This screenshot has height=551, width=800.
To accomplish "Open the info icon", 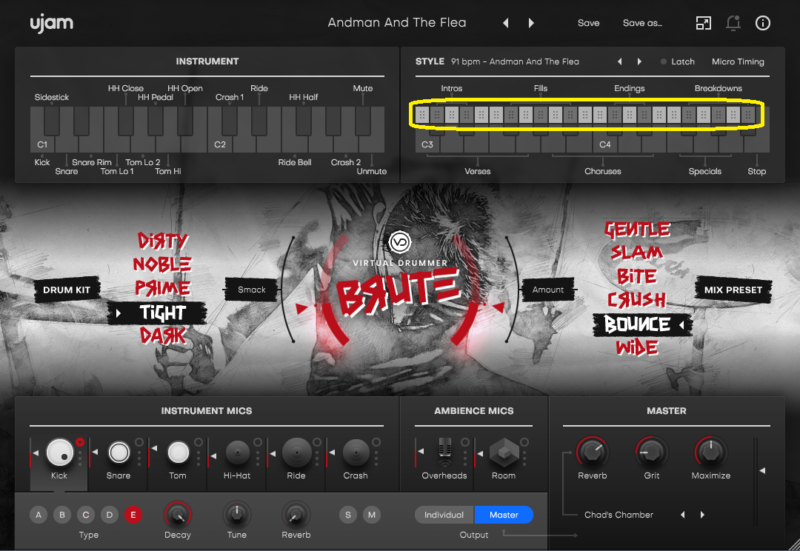I will tap(763, 23).
